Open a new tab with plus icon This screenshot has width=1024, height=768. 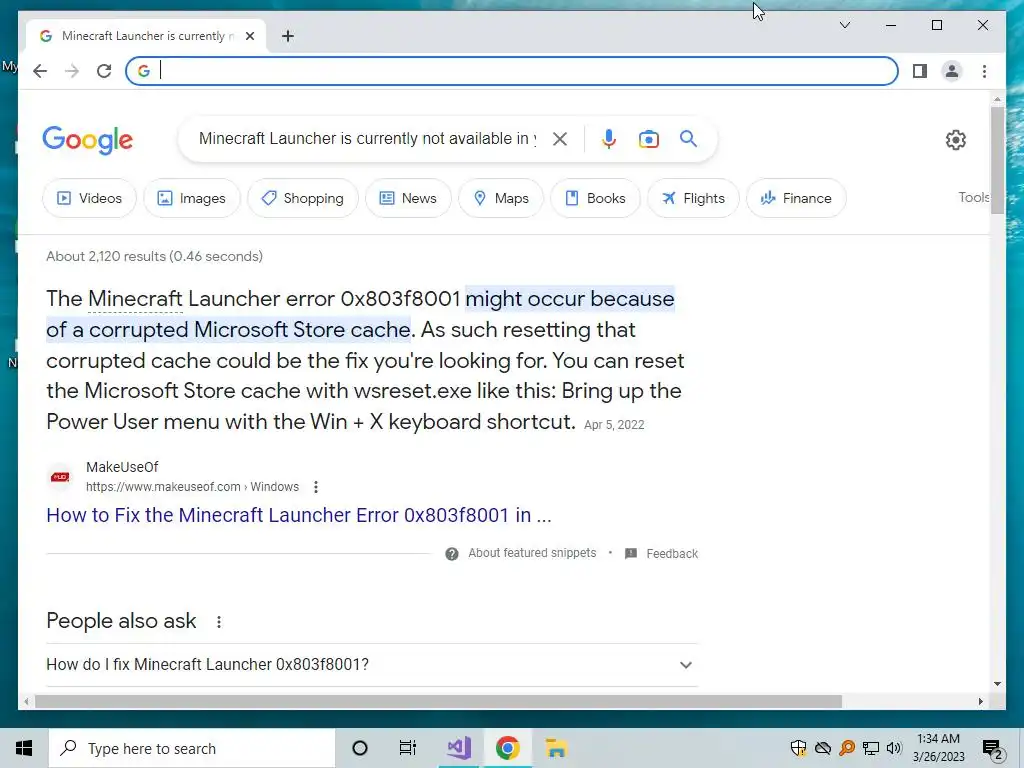click(288, 36)
